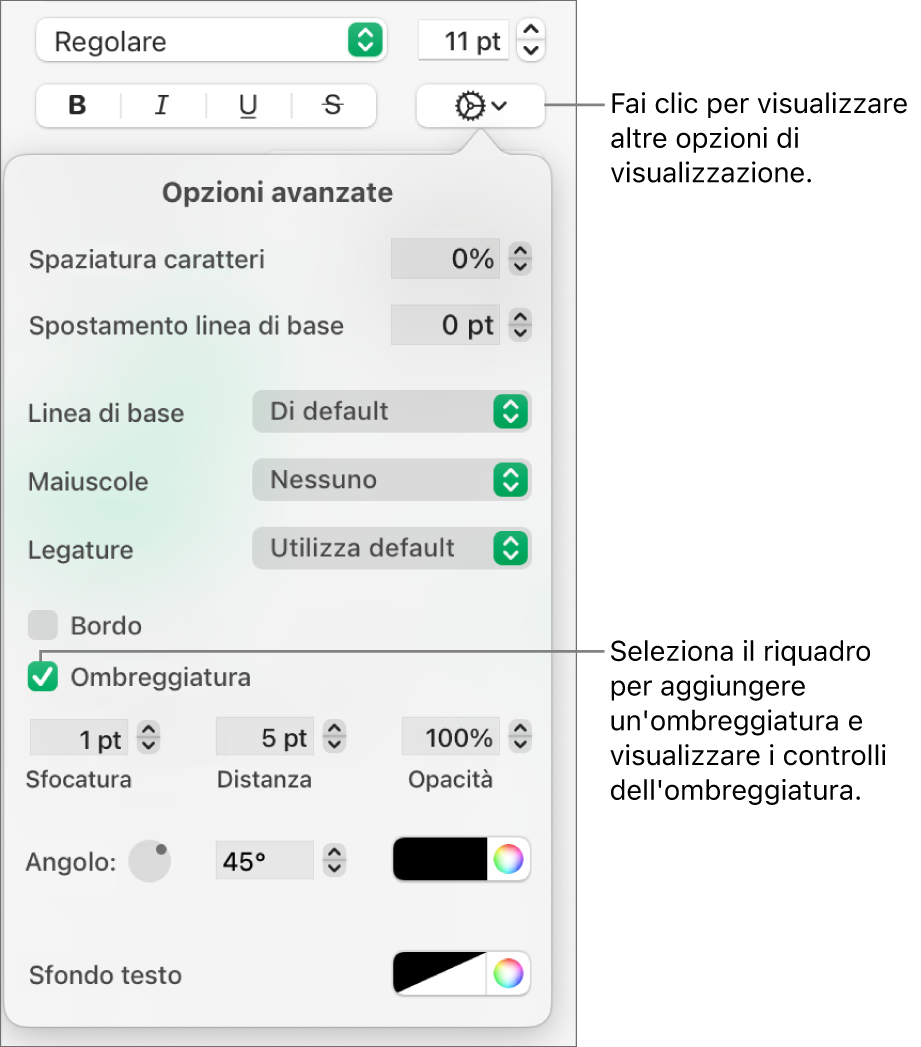Click the Spaziatura caratteri up arrow
The image size is (921, 1047).
click(519, 252)
